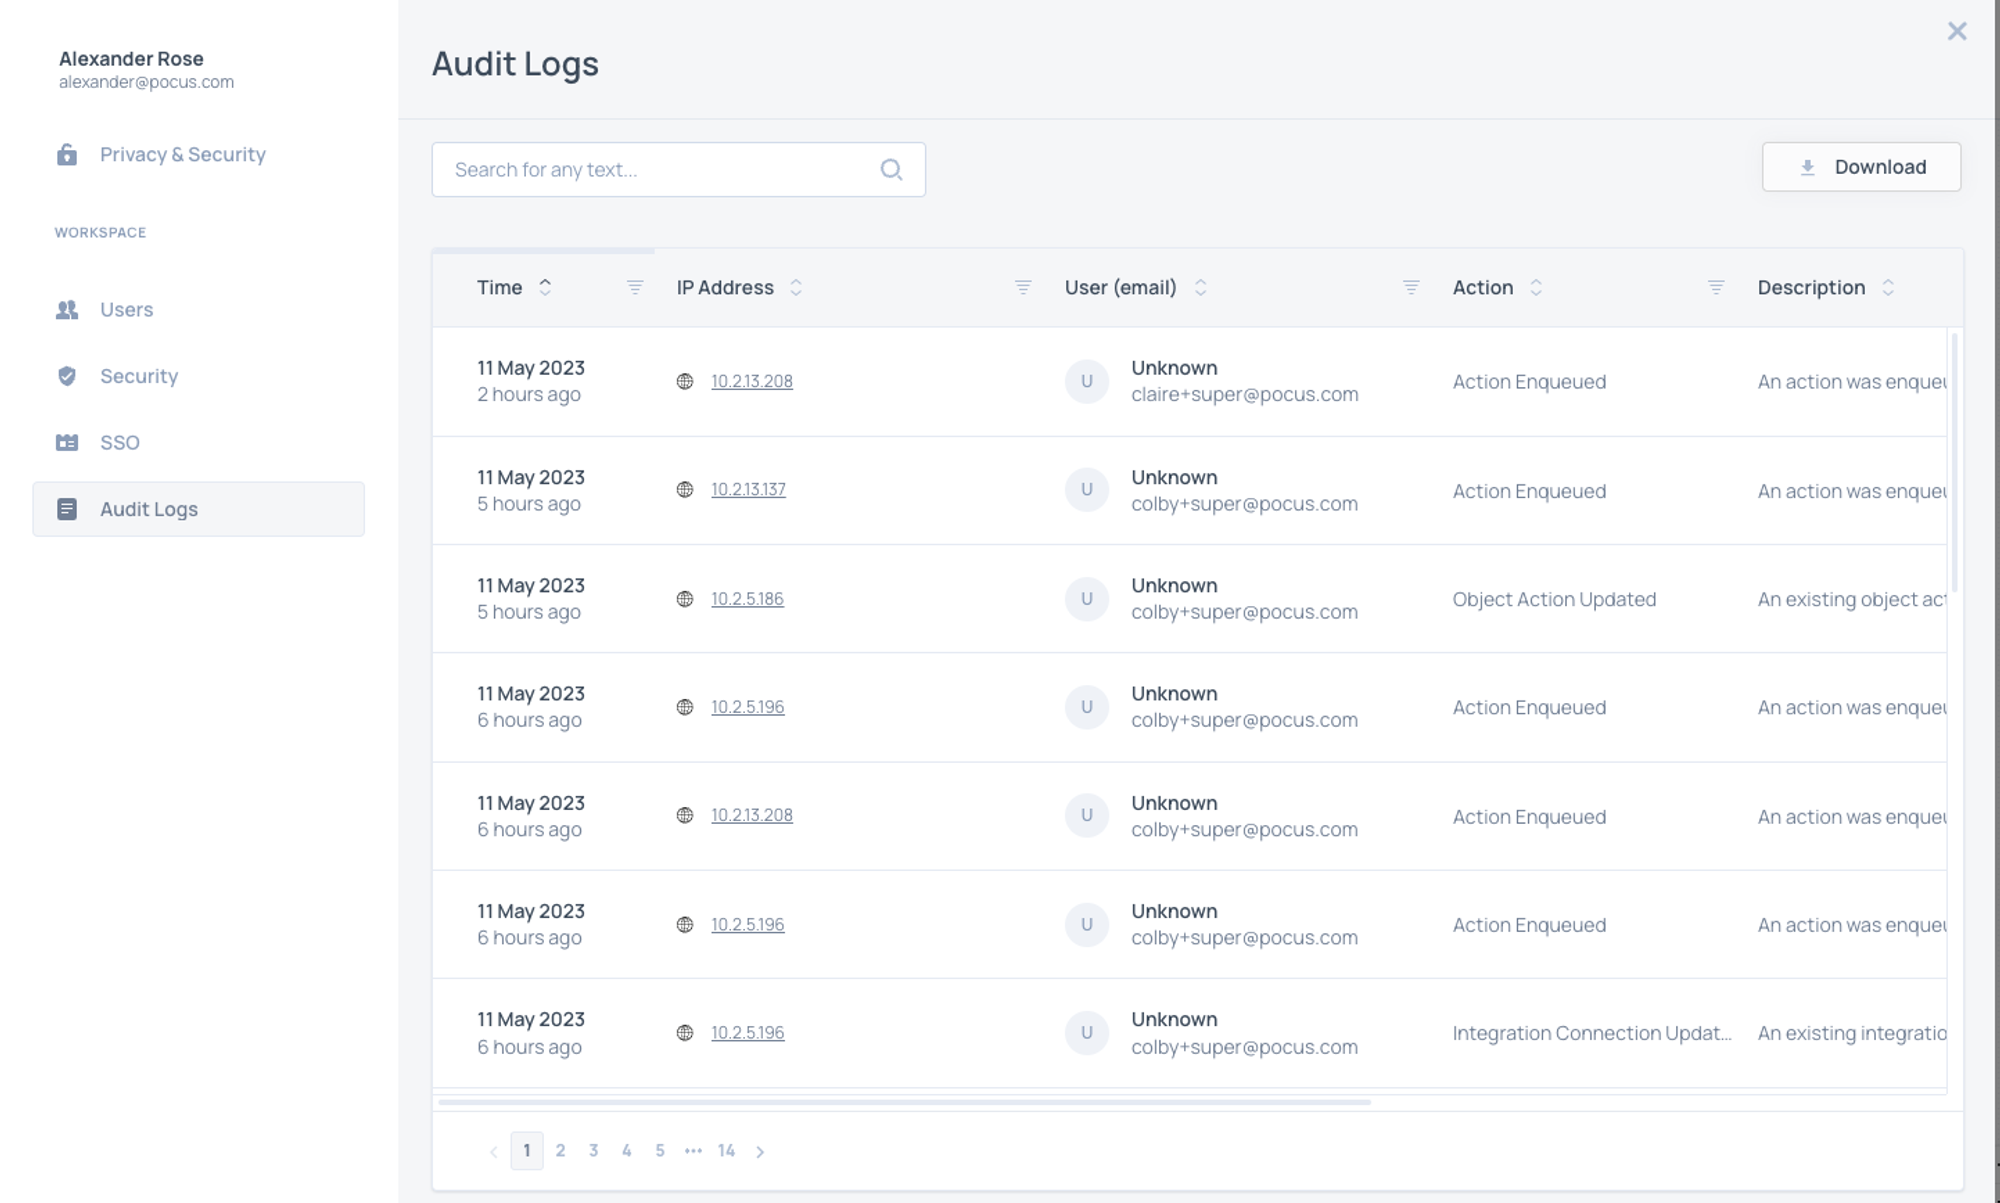The height and width of the screenshot is (1203, 2000).
Task: Toggle sort arrows on Description column
Action: tap(1888, 288)
